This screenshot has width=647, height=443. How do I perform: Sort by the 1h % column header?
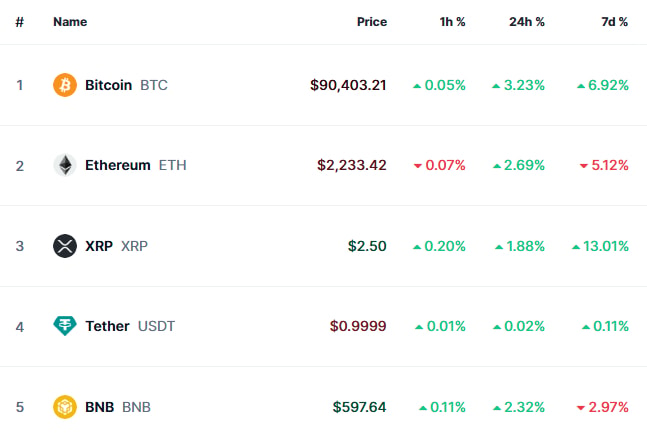(x=452, y=22)
